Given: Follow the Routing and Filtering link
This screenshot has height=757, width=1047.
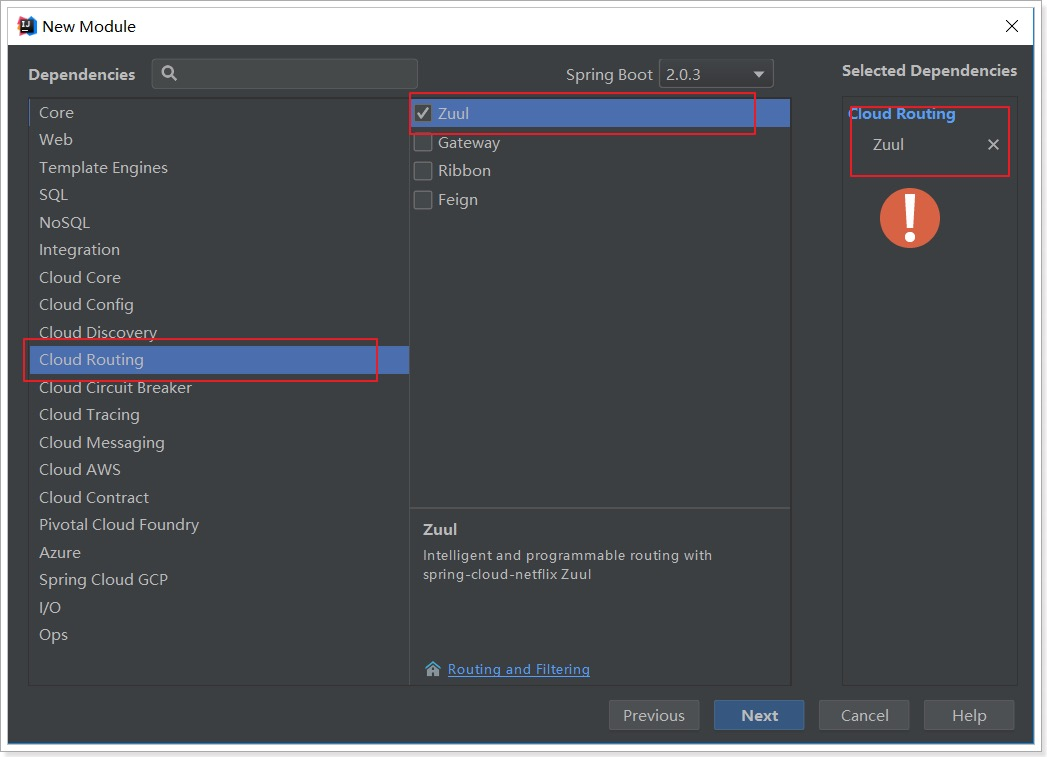Looking at the screenshot, I should 519,669.
